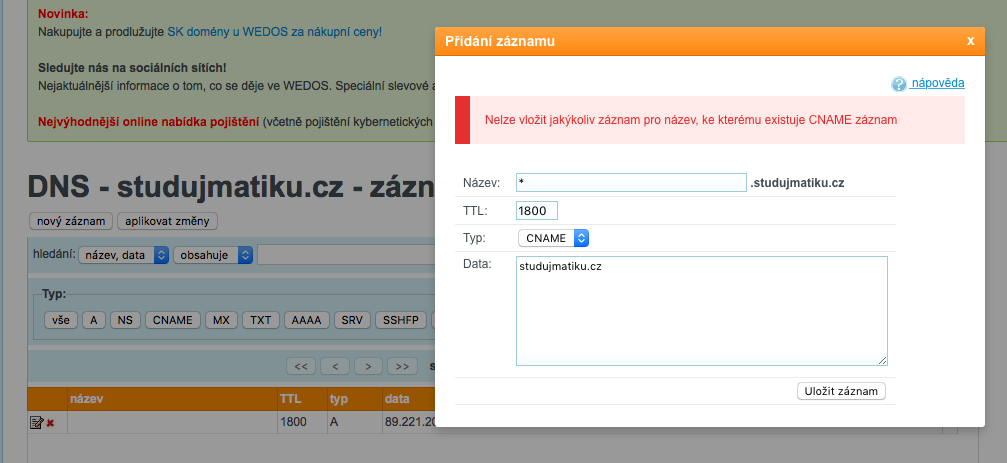The width and height of the screenshot is (1007, 463).
Task: Go to previous page with < button
Action: [x=335, y=366]
